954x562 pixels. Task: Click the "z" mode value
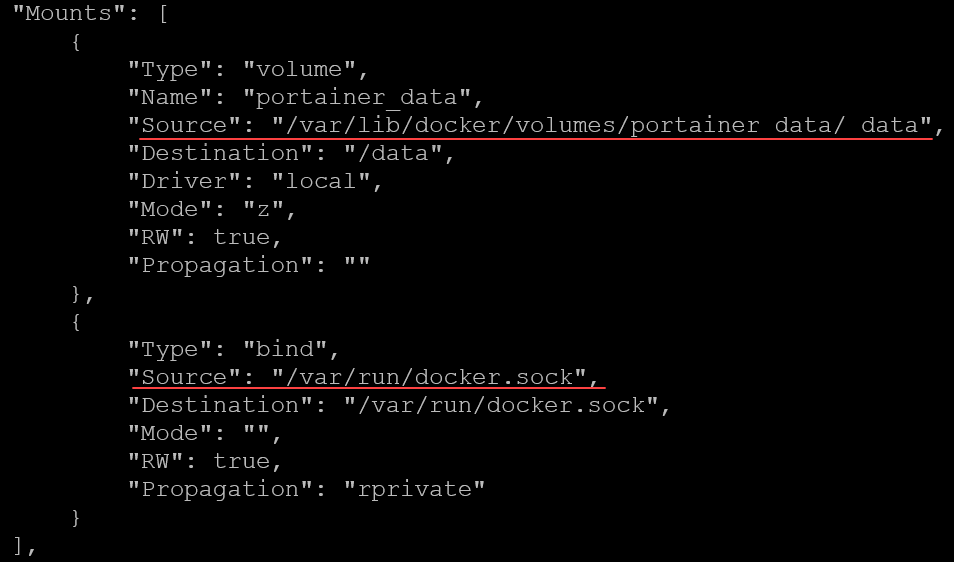pos(263,210)
